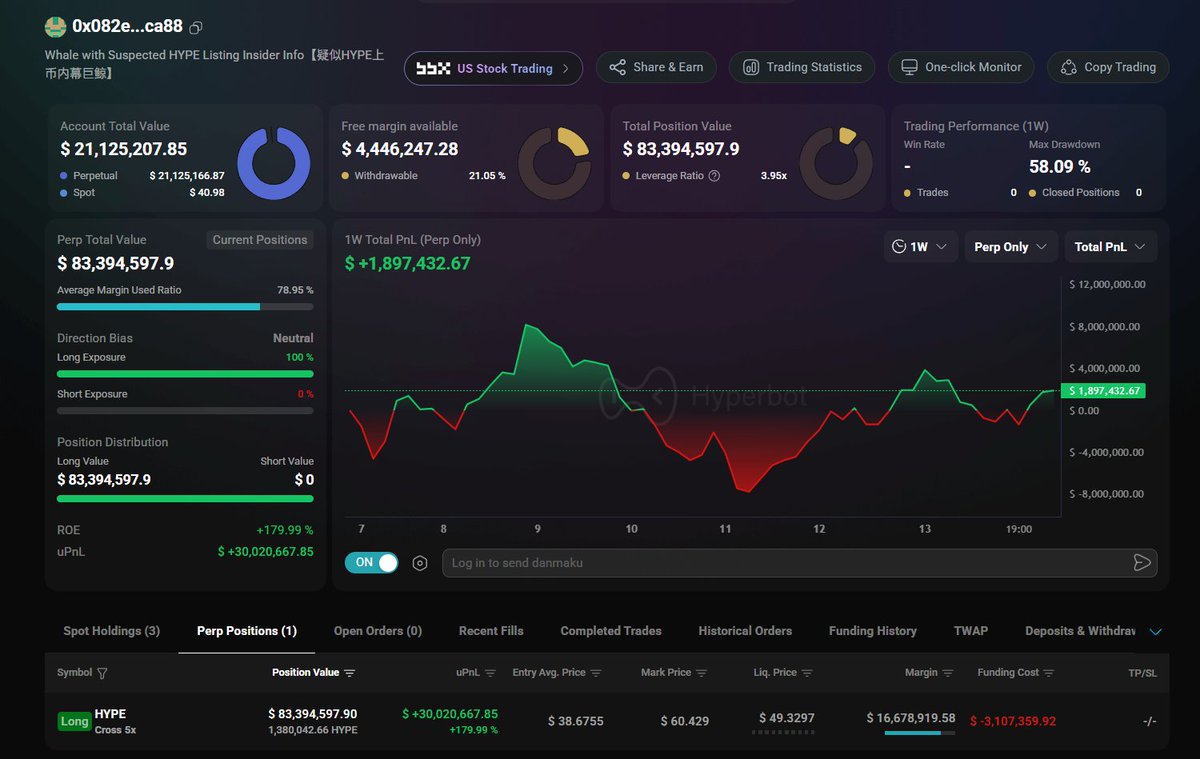Open the Open Orders (0) tab
The width and height of the screenshot is (1200, 759).
click(x=378, y=631)
